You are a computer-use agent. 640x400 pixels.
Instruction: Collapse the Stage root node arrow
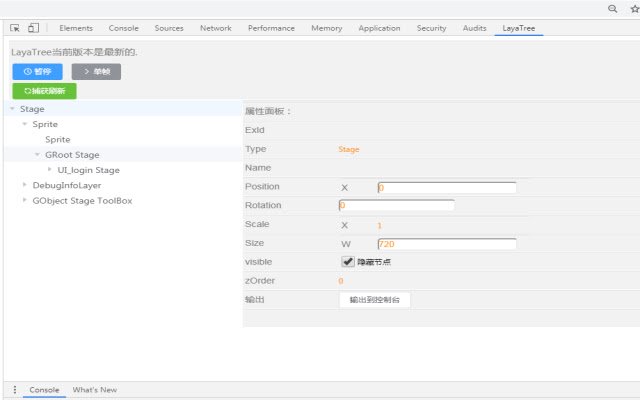point(13,109)
